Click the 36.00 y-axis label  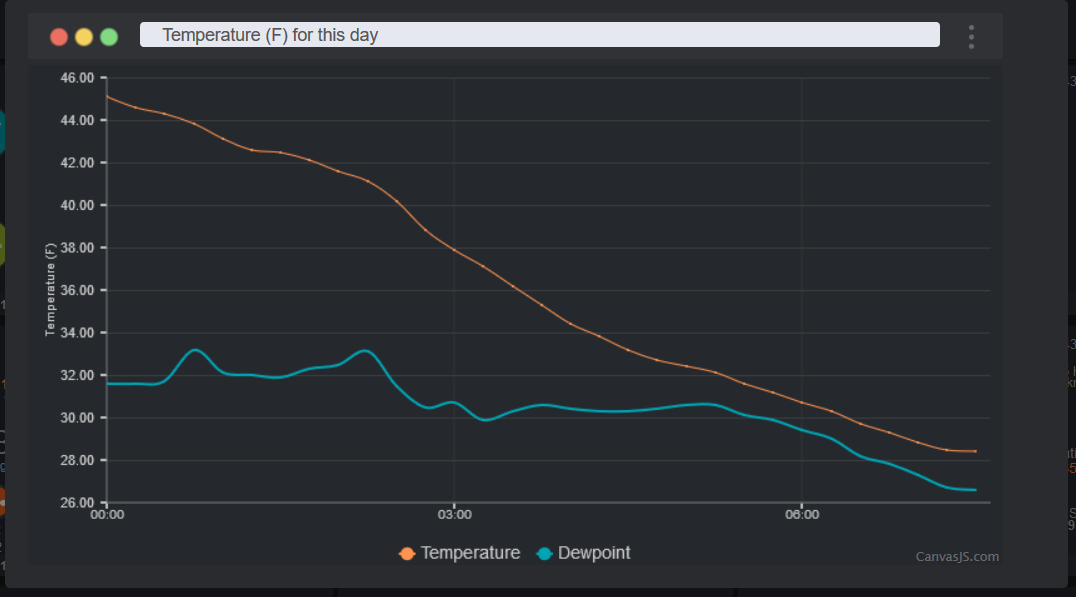pos(78,290)
